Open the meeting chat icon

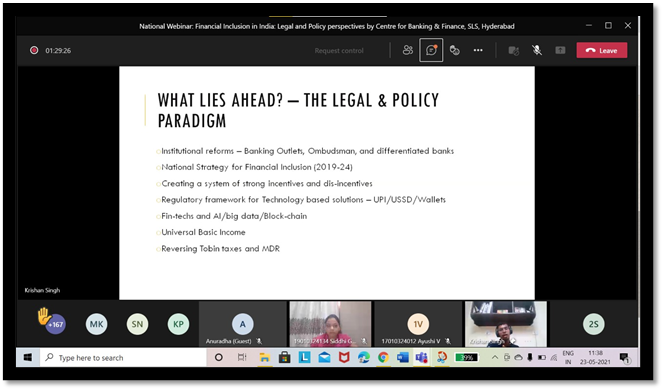coord(431,50)
